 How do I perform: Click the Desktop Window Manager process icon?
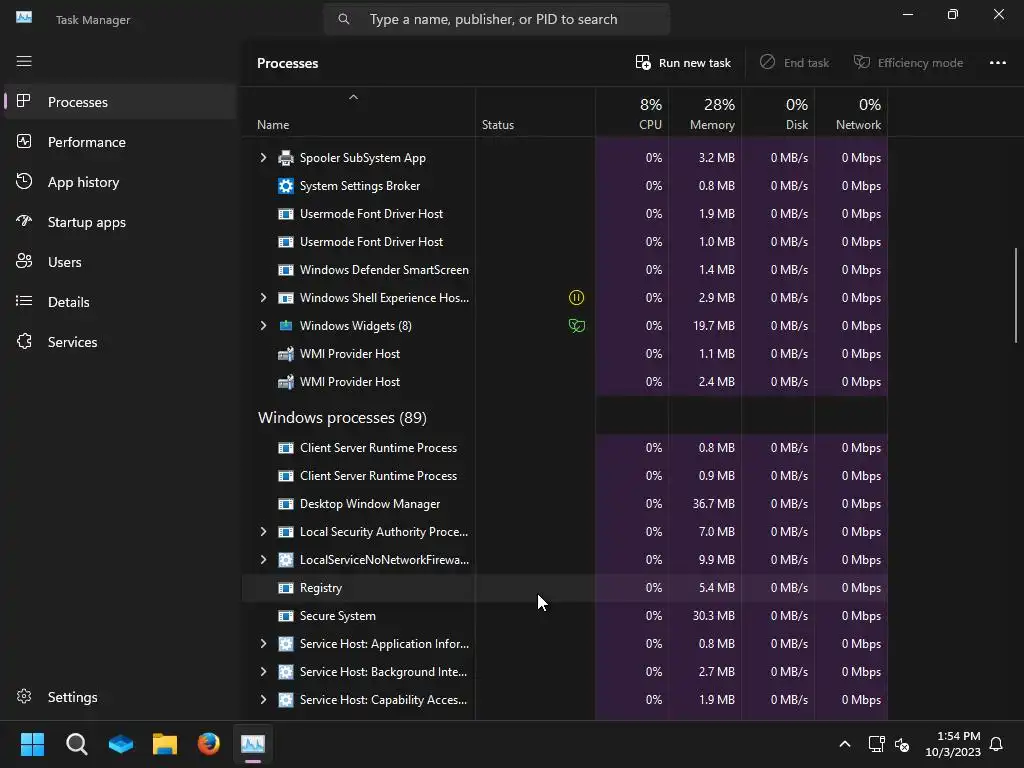pyautogui.click(x=285, y=504)
